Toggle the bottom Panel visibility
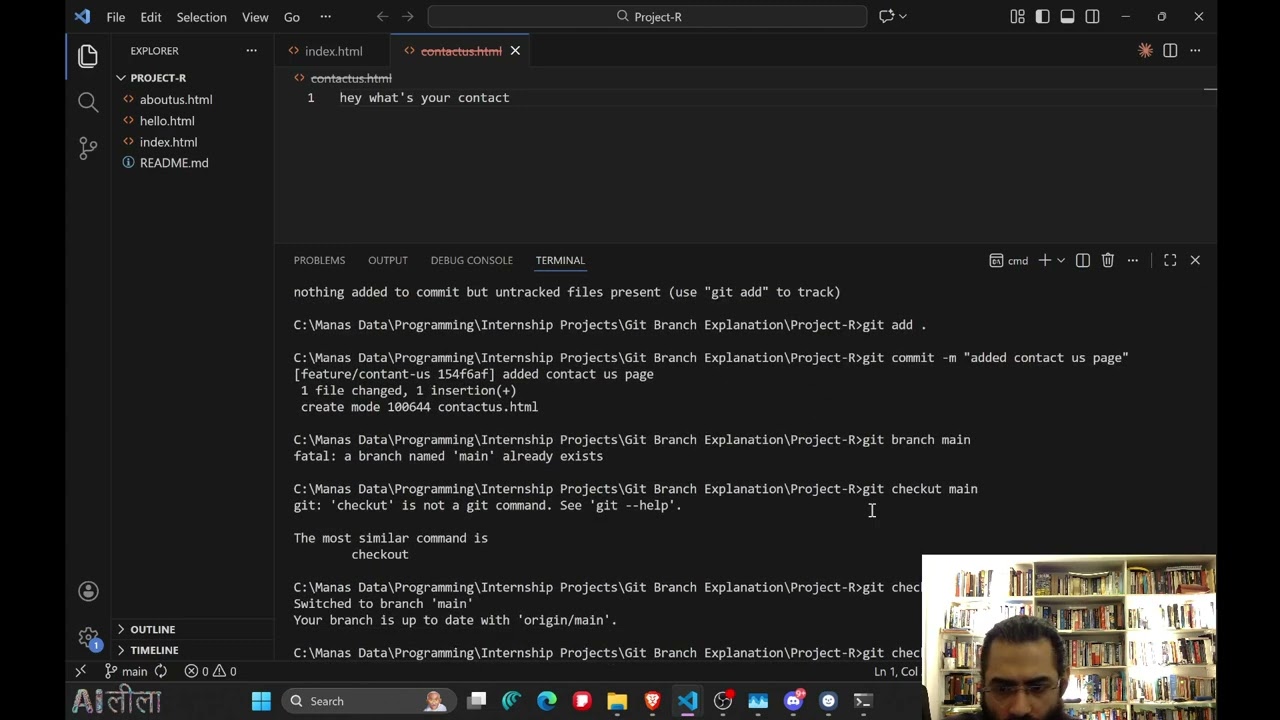 tap(1067, 16)
